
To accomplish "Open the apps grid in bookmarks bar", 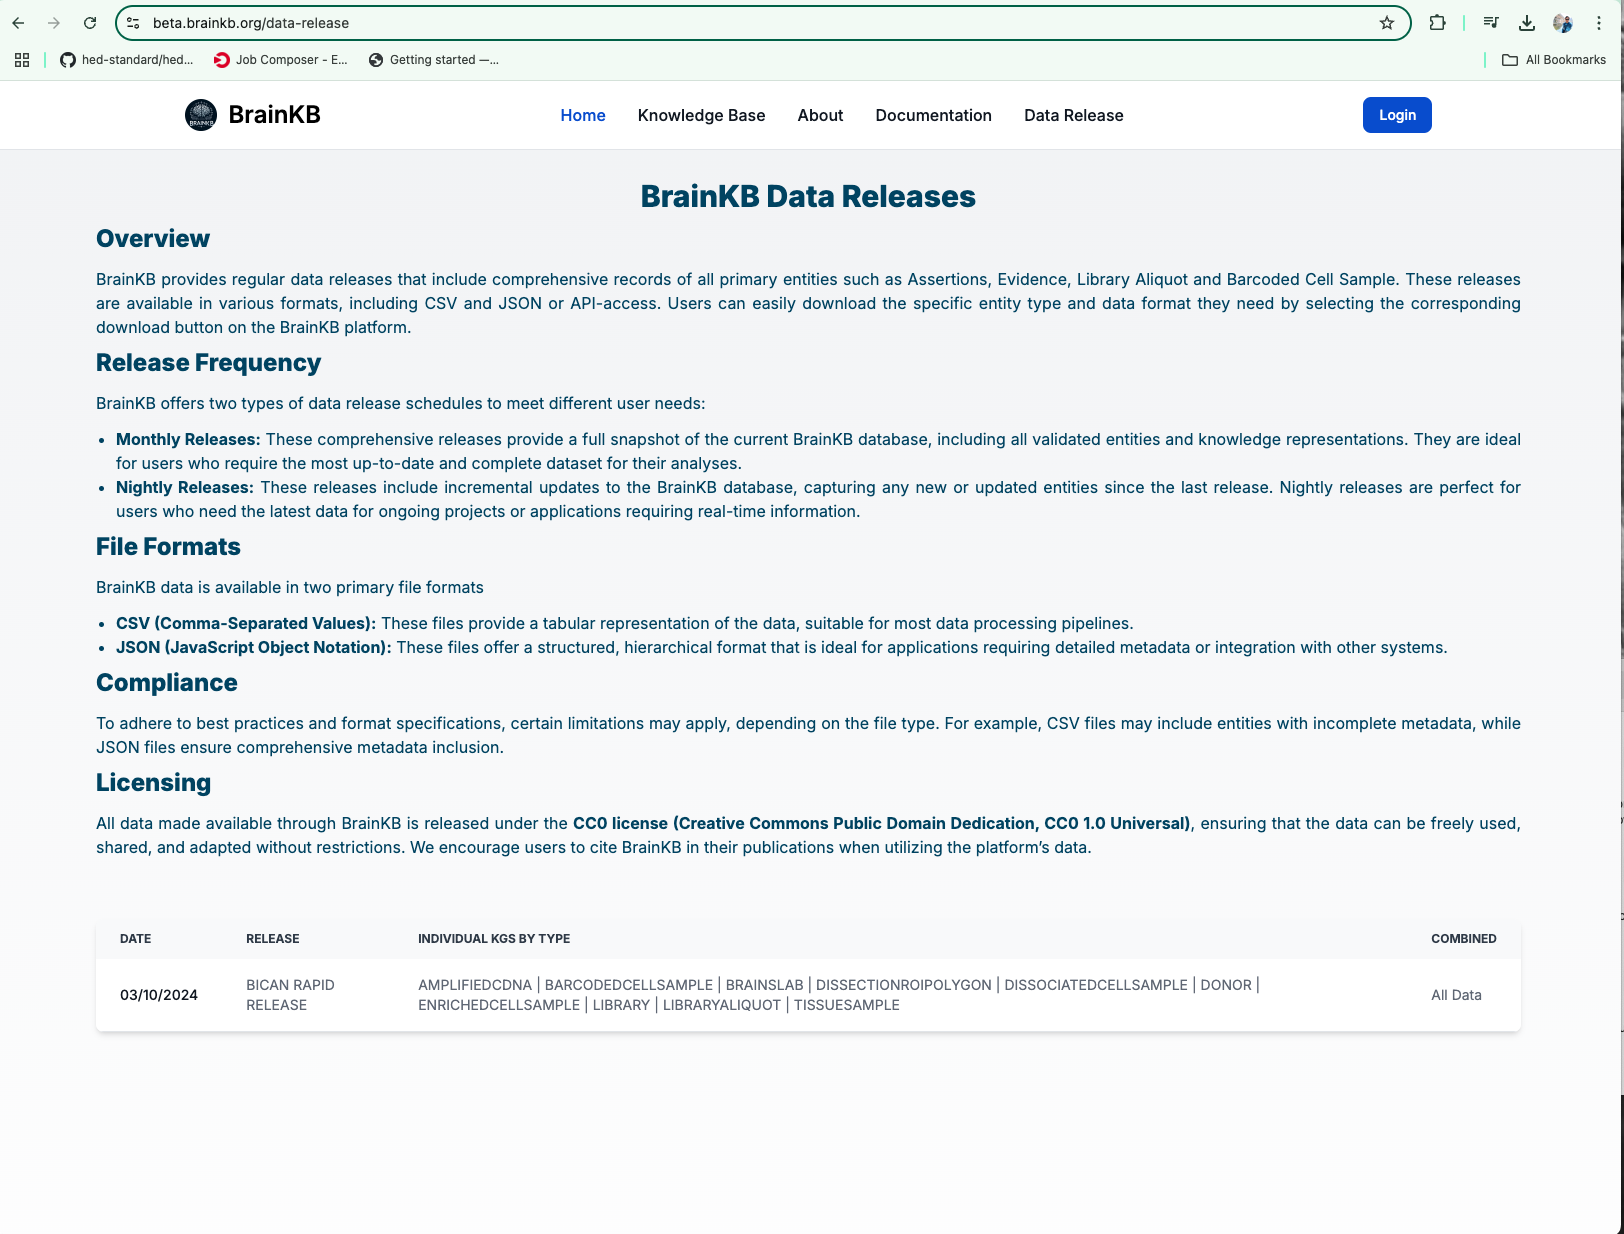I will tap(22, 60).
